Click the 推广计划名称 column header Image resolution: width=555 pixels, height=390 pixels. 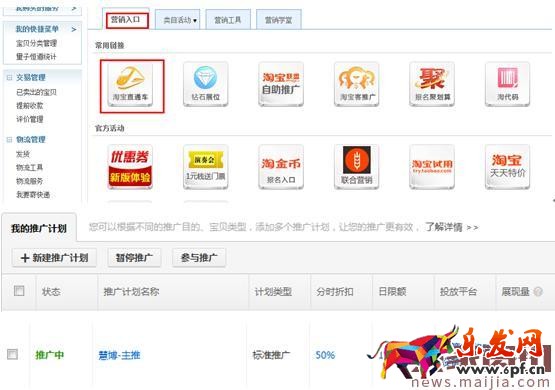(x=131, y=292)
